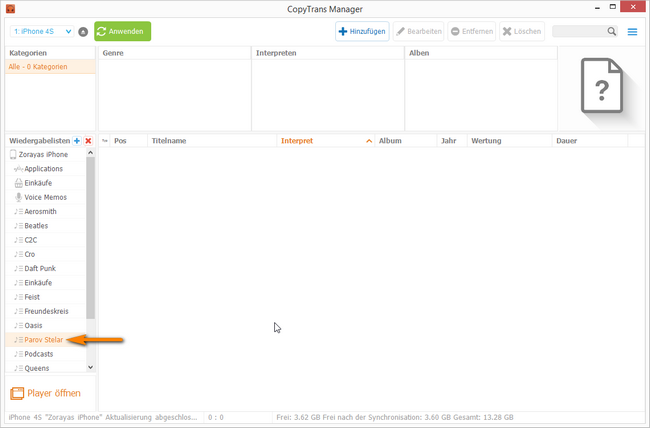
Task: Sort by Dauer column header
Action: 590,141
